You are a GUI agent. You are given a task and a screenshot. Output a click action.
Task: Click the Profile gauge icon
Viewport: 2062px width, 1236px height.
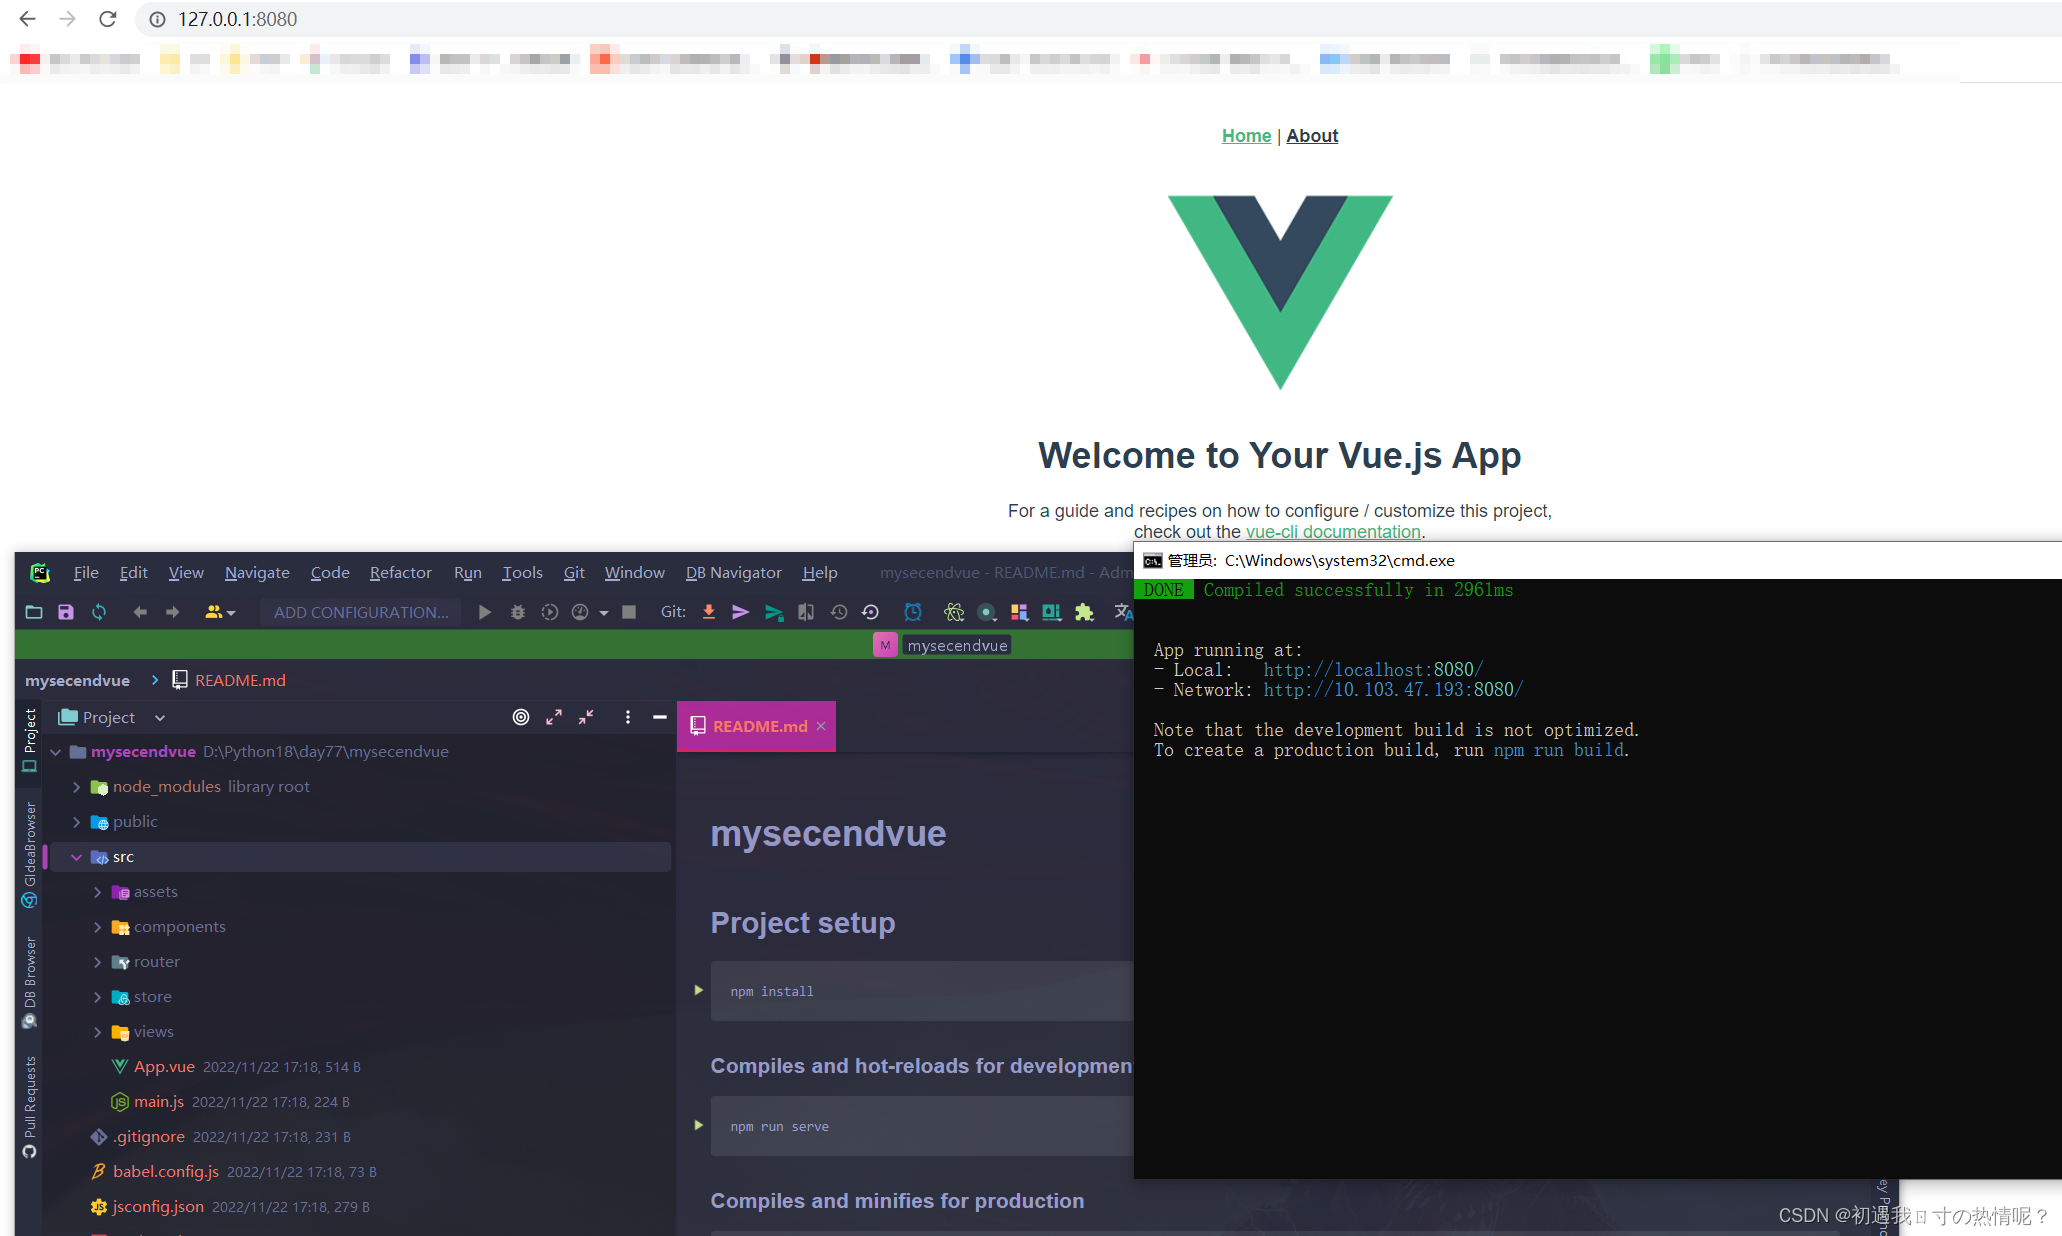point(580,612)
